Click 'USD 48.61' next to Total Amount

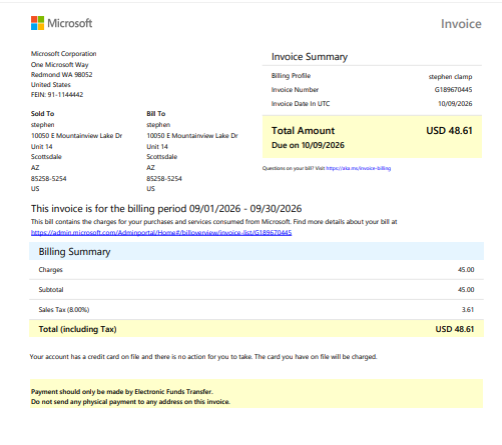coord(449,131)
